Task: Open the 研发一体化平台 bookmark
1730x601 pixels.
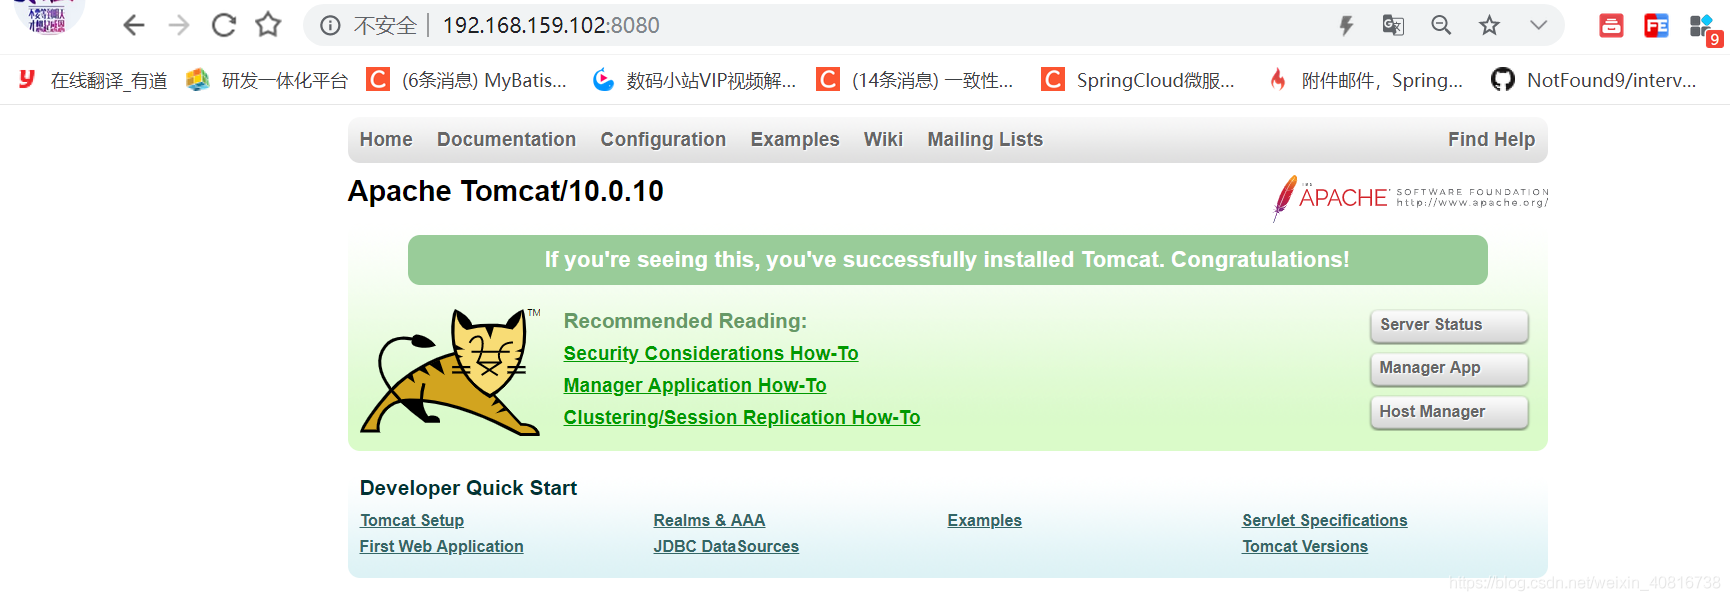Action: point(267,80)
